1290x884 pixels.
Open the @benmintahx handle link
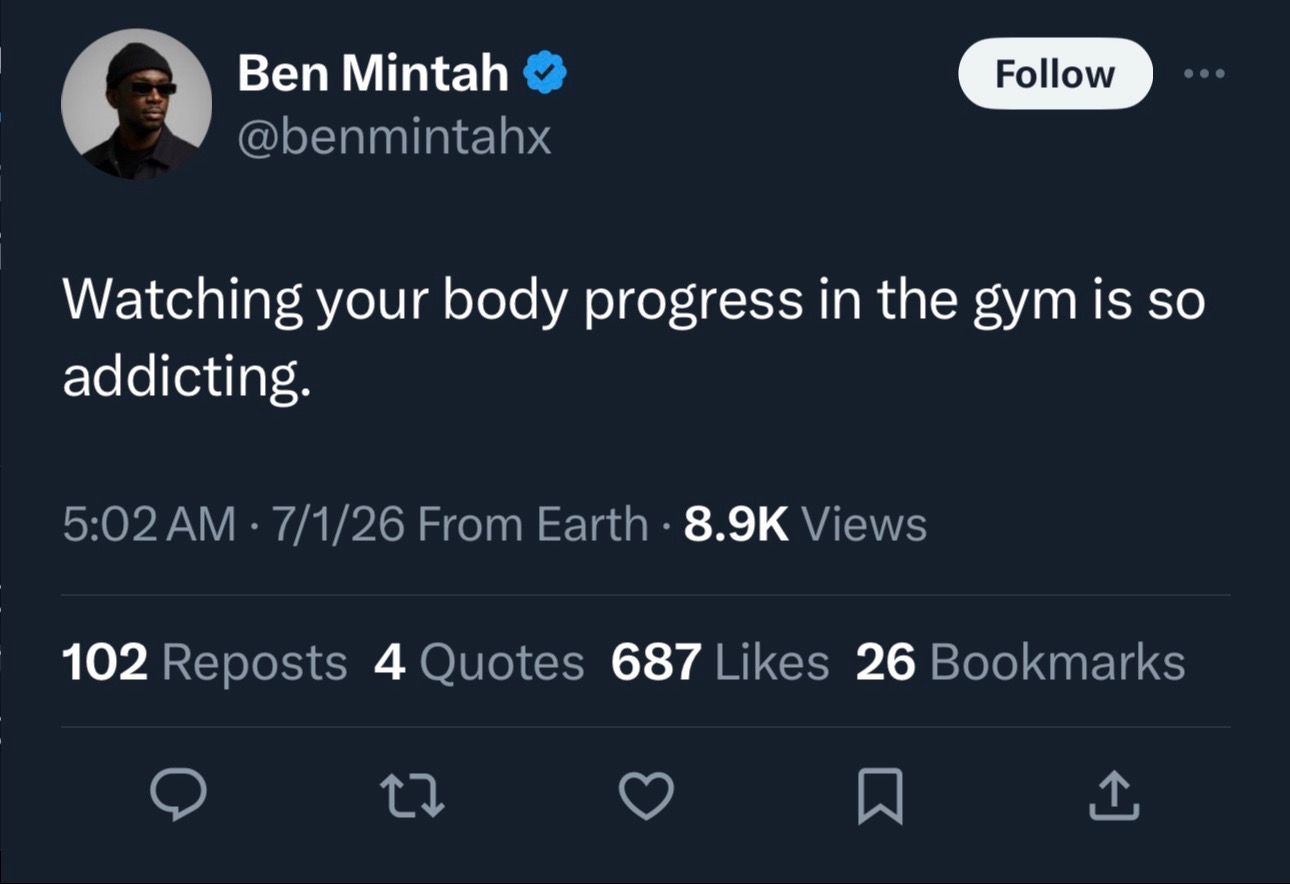[394, 137]
